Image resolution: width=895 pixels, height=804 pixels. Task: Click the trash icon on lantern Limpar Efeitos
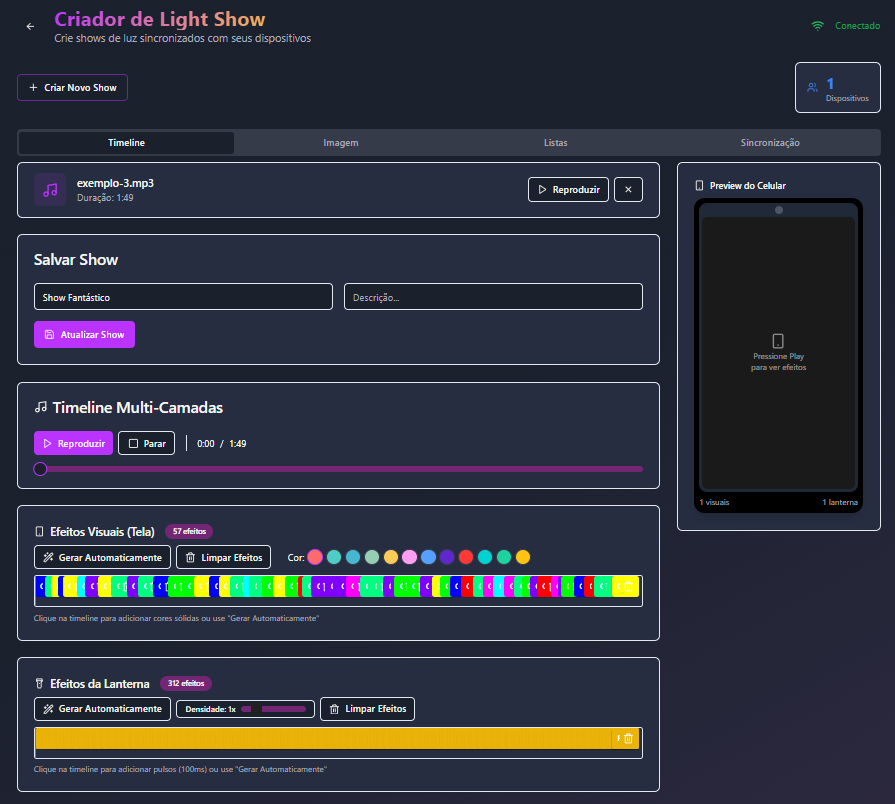pos(334,709)
